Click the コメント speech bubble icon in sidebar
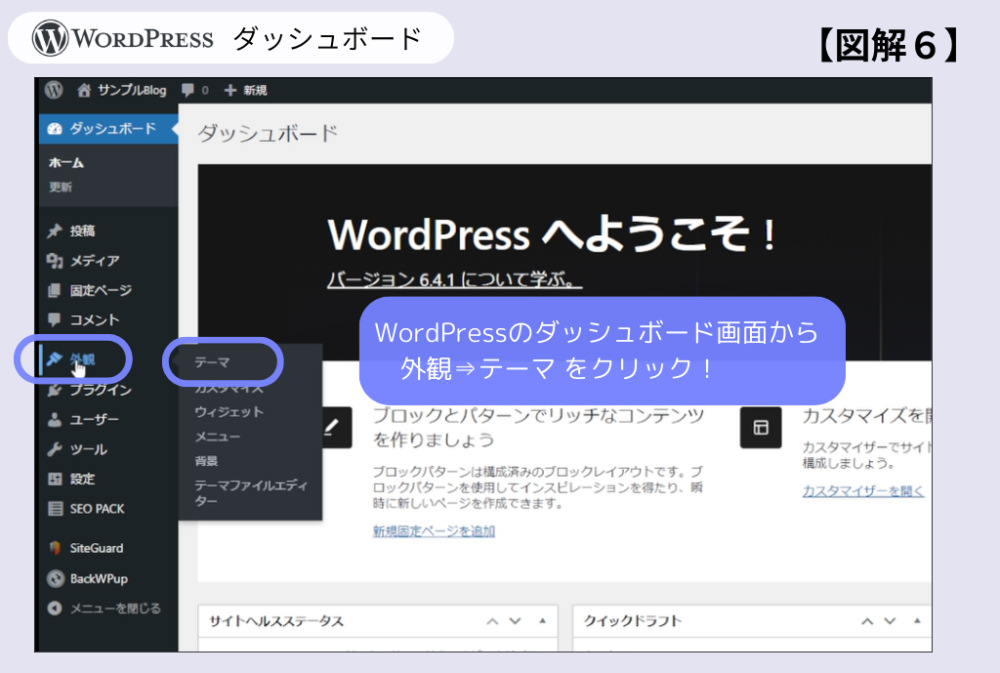Screen dimensions: 1000x673 coord(55,320)
